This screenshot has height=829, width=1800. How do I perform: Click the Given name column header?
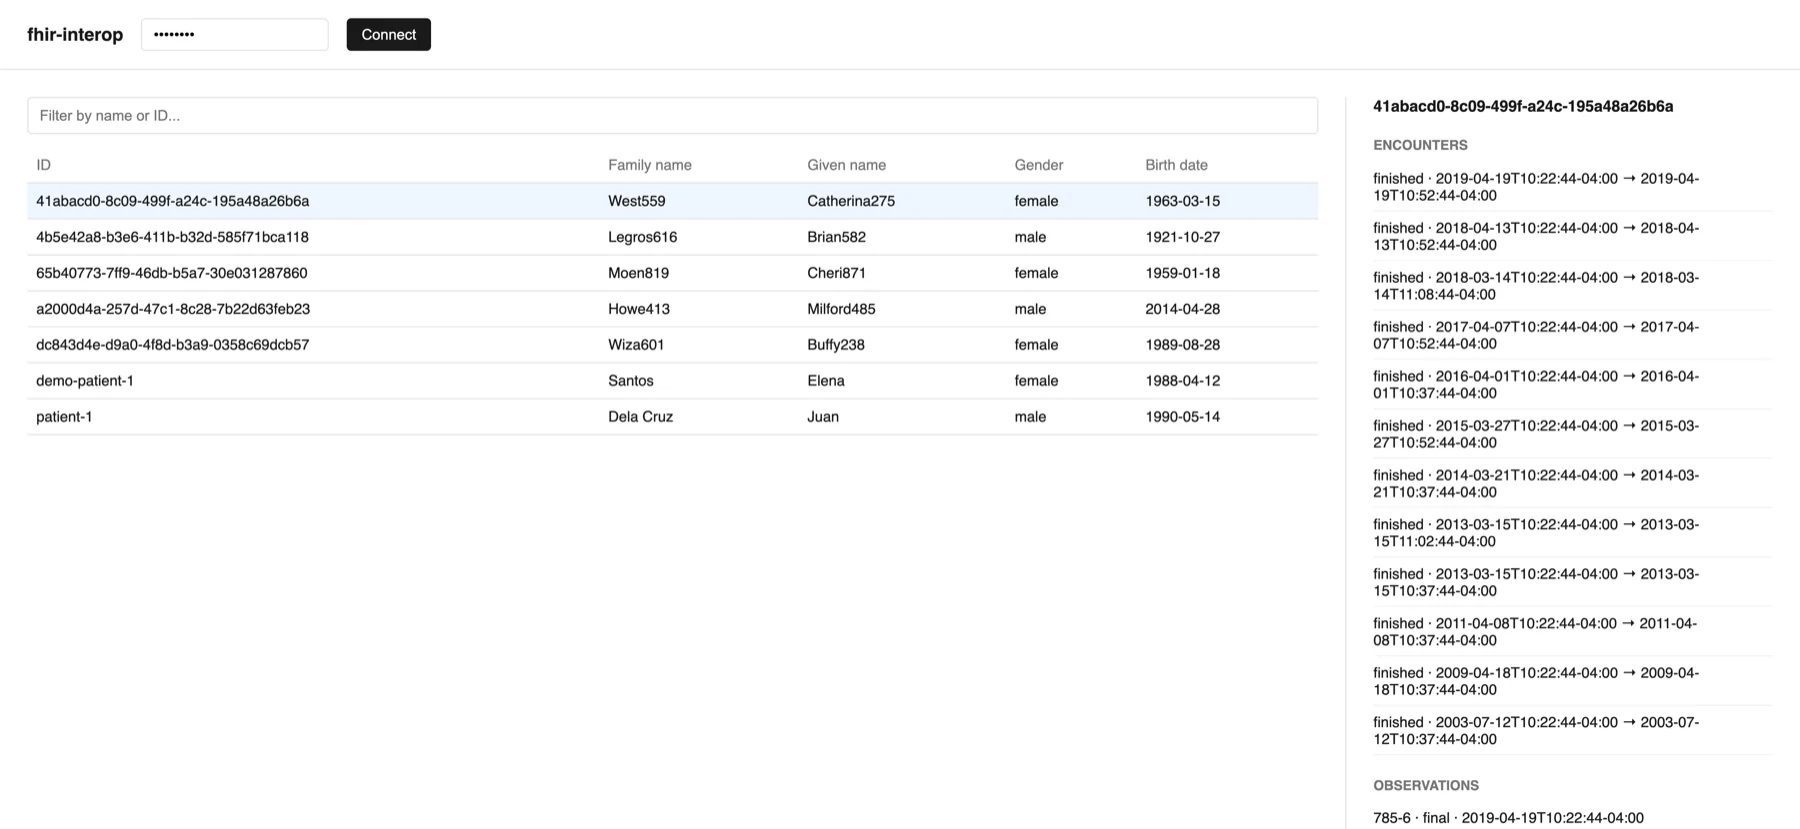[847, 165]
